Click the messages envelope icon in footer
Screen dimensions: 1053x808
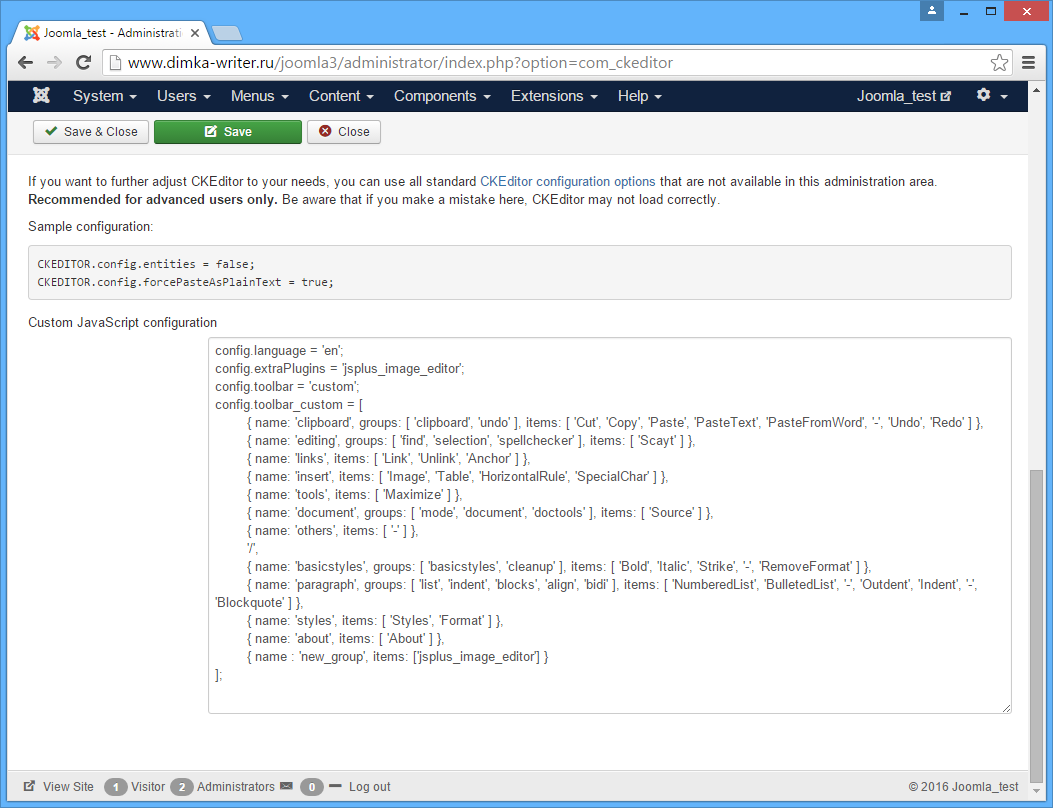tap(286, 787)
